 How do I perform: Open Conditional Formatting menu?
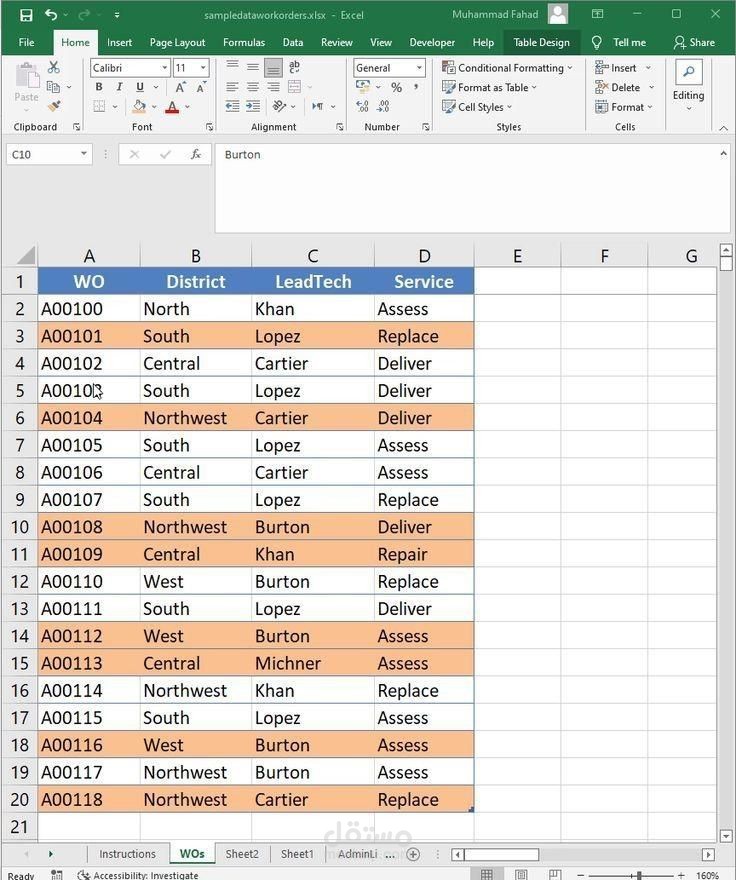(508, 68)
